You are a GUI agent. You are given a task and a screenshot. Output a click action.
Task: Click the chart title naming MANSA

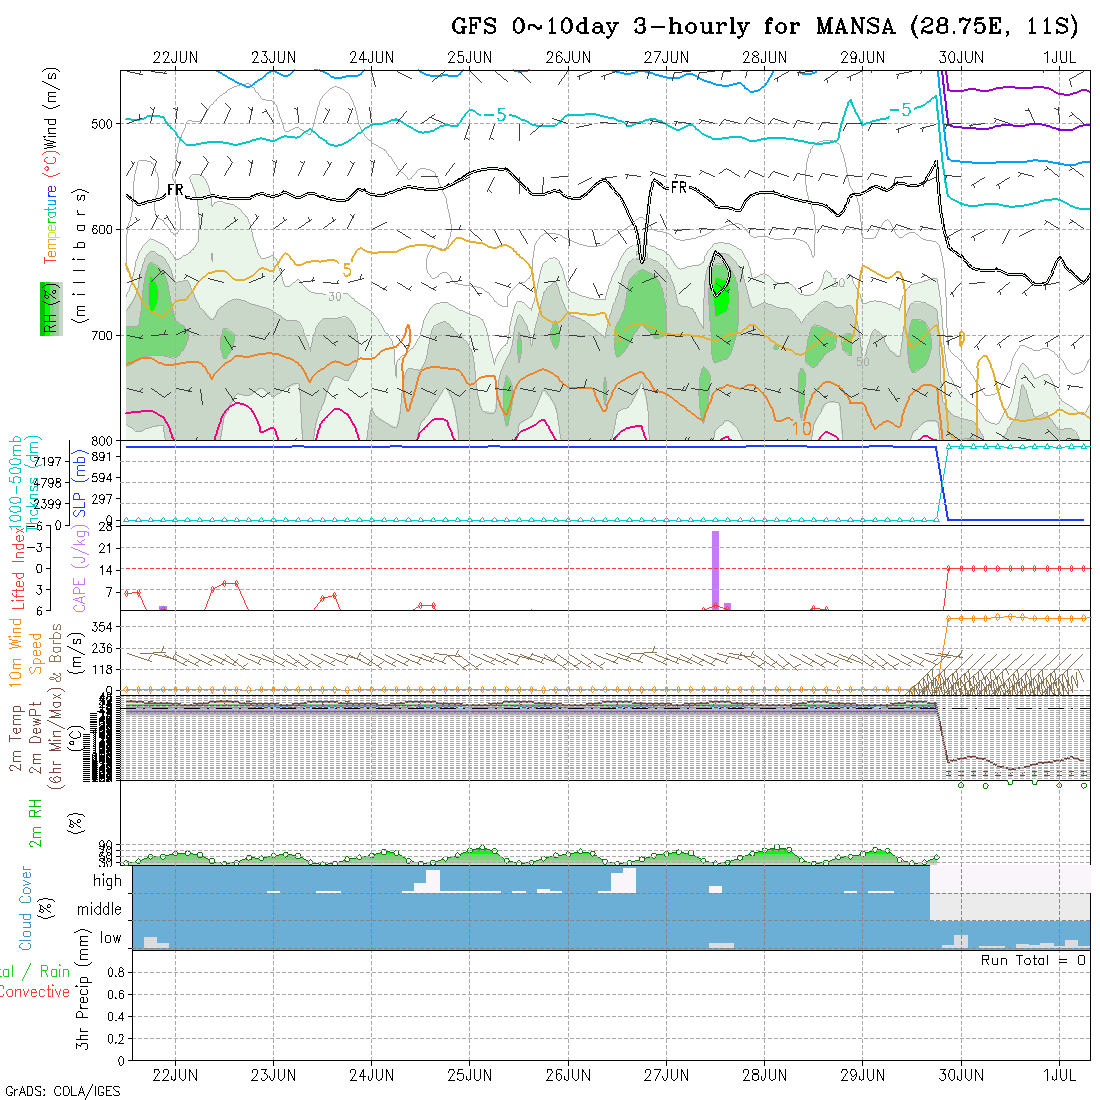pos(764,26)
